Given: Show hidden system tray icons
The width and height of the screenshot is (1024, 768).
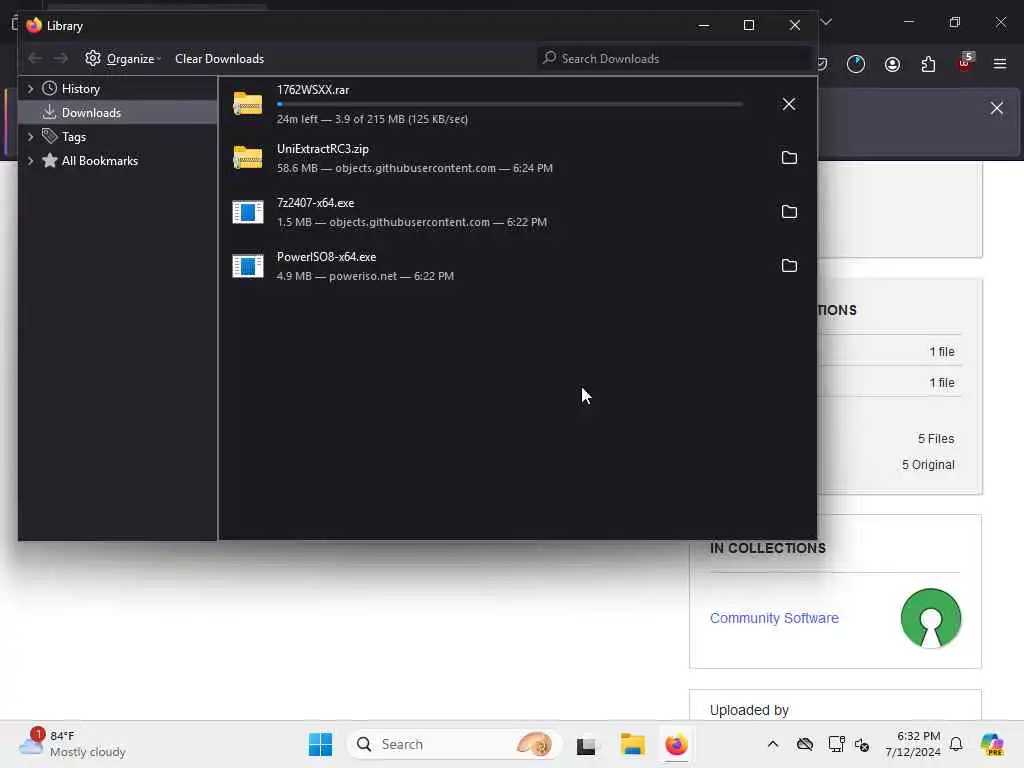Looking at the screenshot, I should 773,744.
